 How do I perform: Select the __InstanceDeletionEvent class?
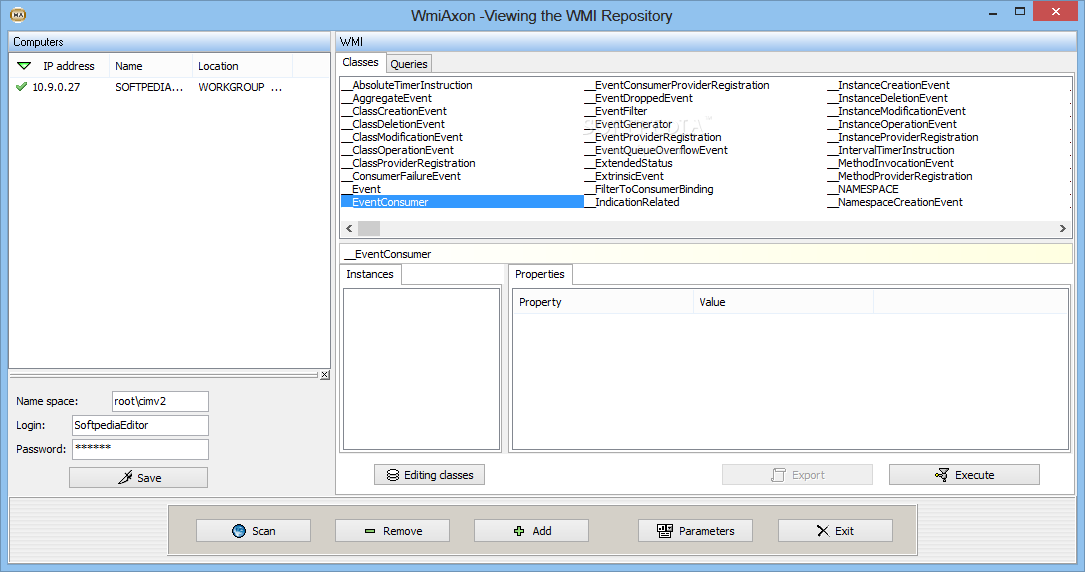pos(888,98)
